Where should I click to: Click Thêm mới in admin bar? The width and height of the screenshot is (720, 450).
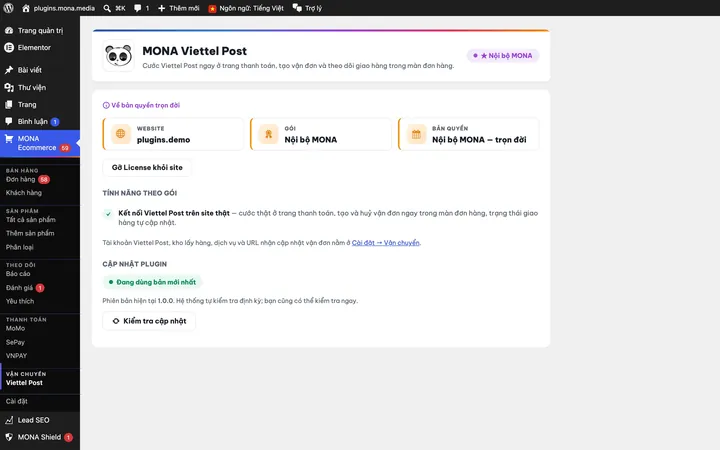184,8
